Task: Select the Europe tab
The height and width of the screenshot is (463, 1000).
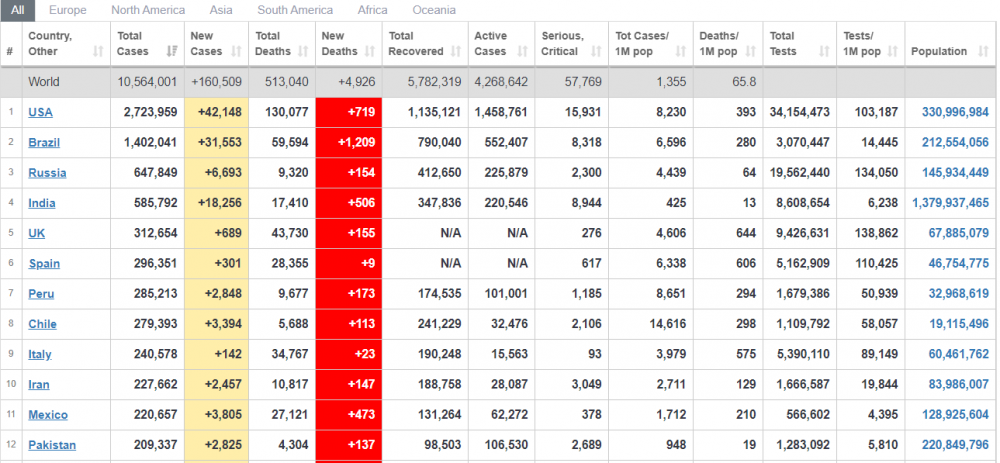Action: pos(67,10)
